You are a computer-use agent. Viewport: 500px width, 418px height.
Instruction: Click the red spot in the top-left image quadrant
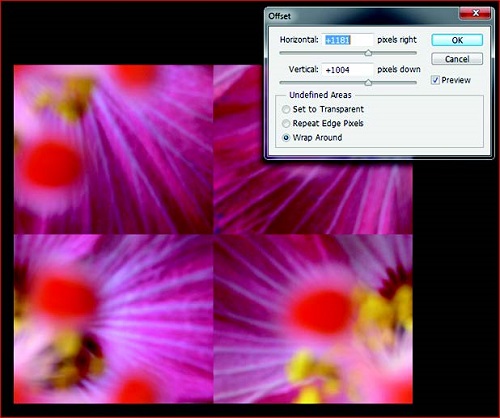pyautogui.click(x=53, y=164)
